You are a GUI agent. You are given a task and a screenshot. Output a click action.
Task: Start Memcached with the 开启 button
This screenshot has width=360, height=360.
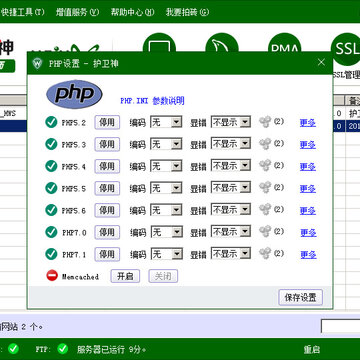125,276
